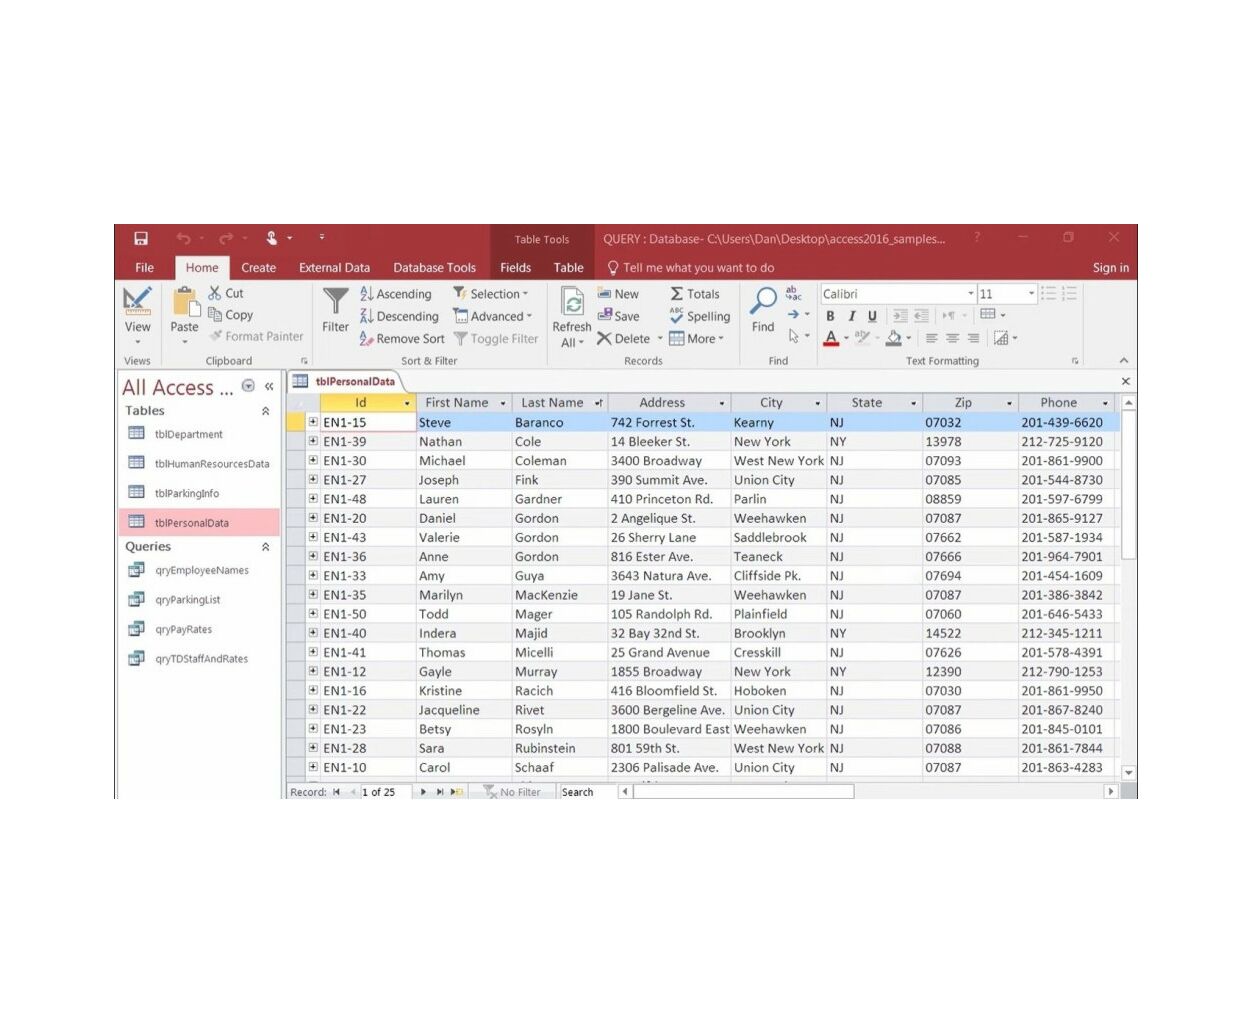Expand row EN1-48 plus sign

(x=313, y=499)
